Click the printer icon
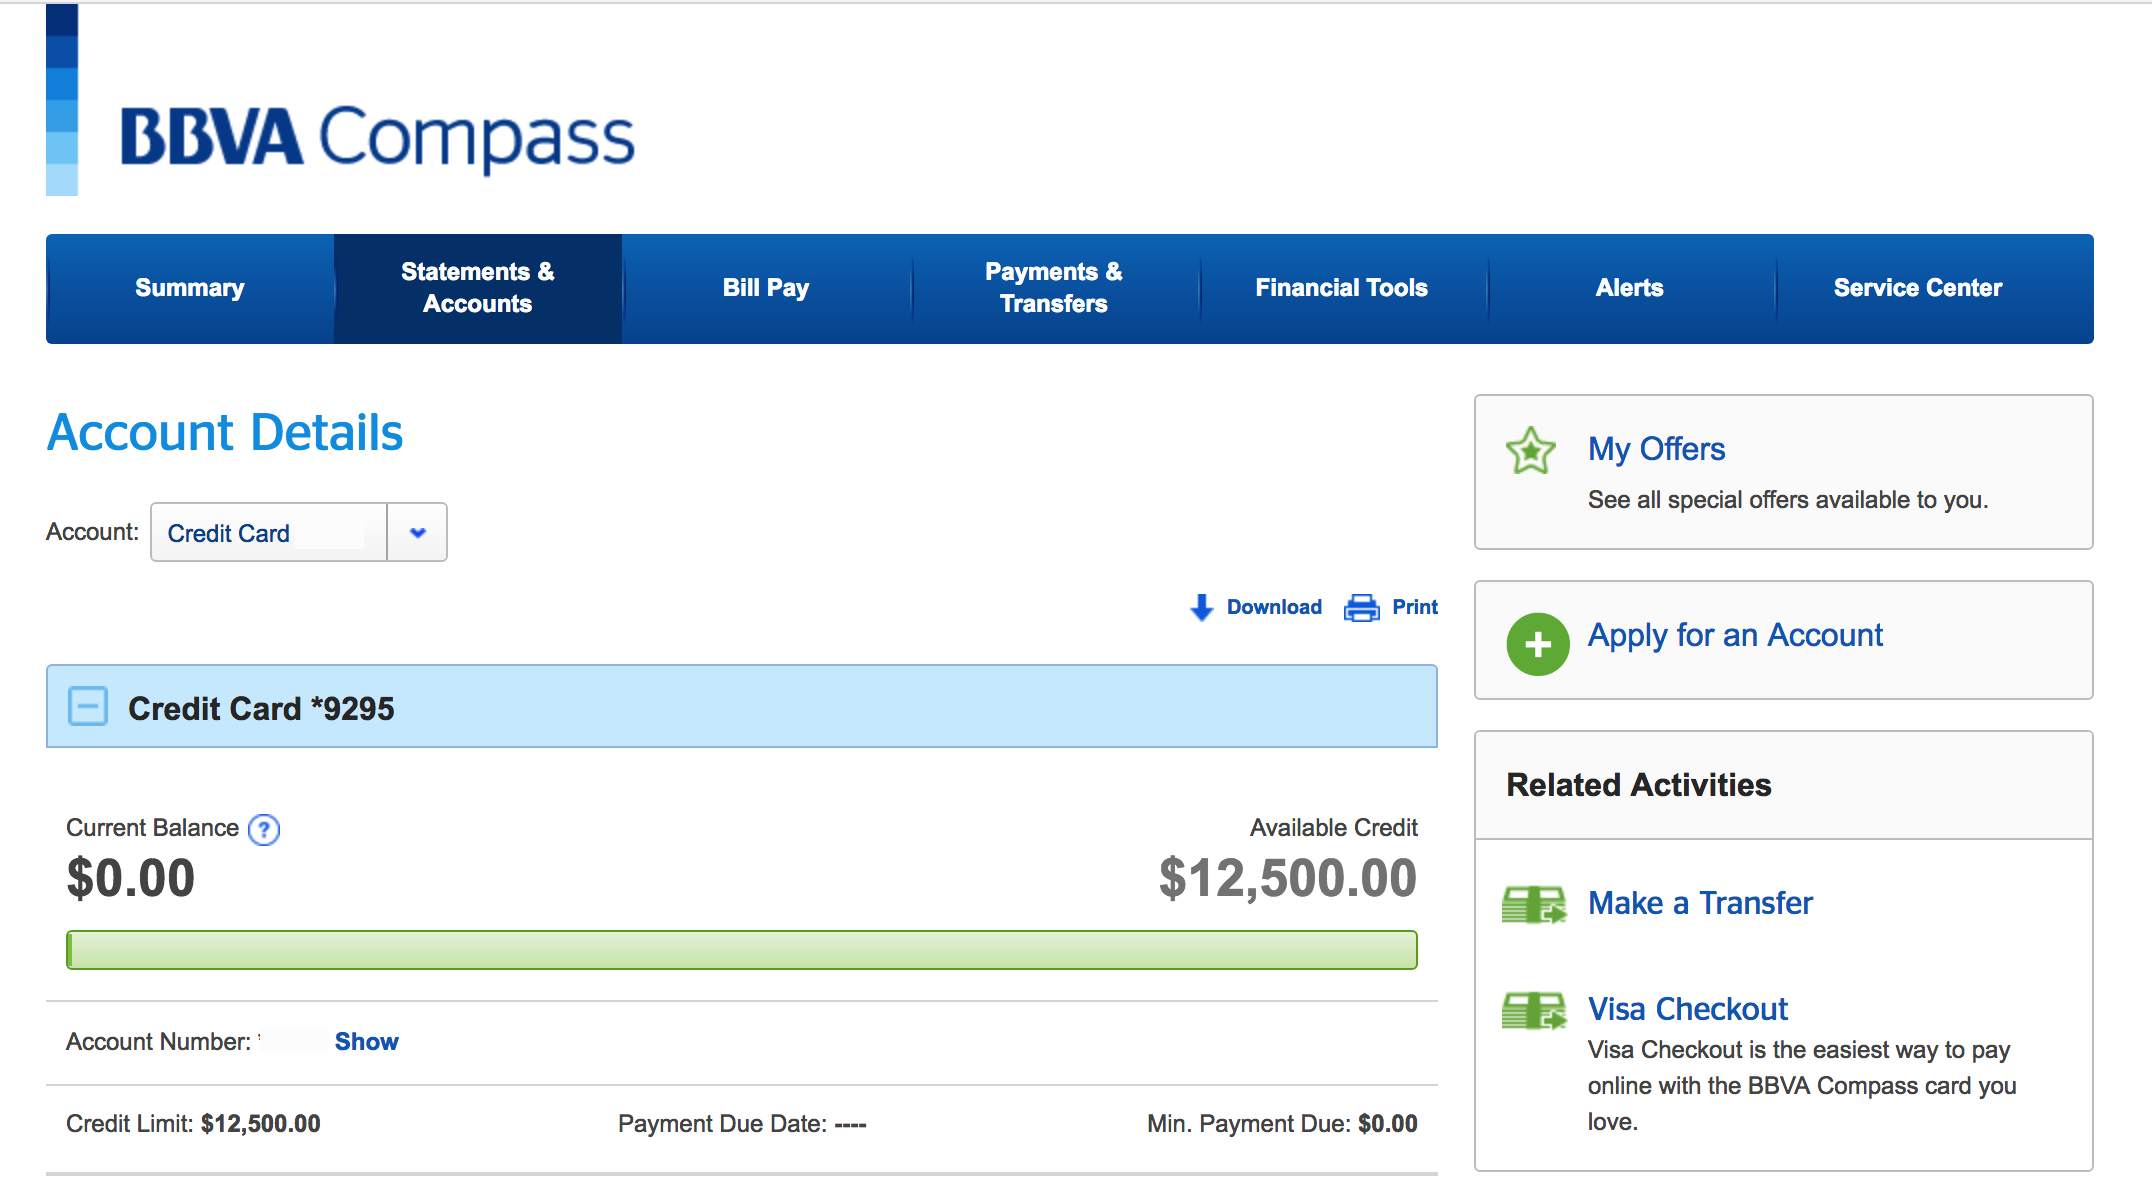 [x=1362, y=607]
